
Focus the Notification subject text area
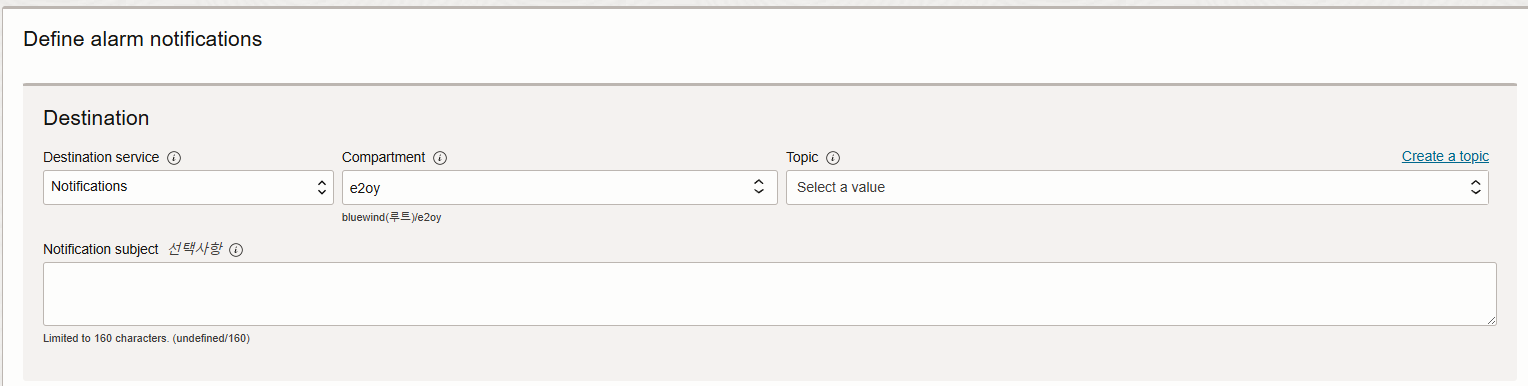[770, 294]
